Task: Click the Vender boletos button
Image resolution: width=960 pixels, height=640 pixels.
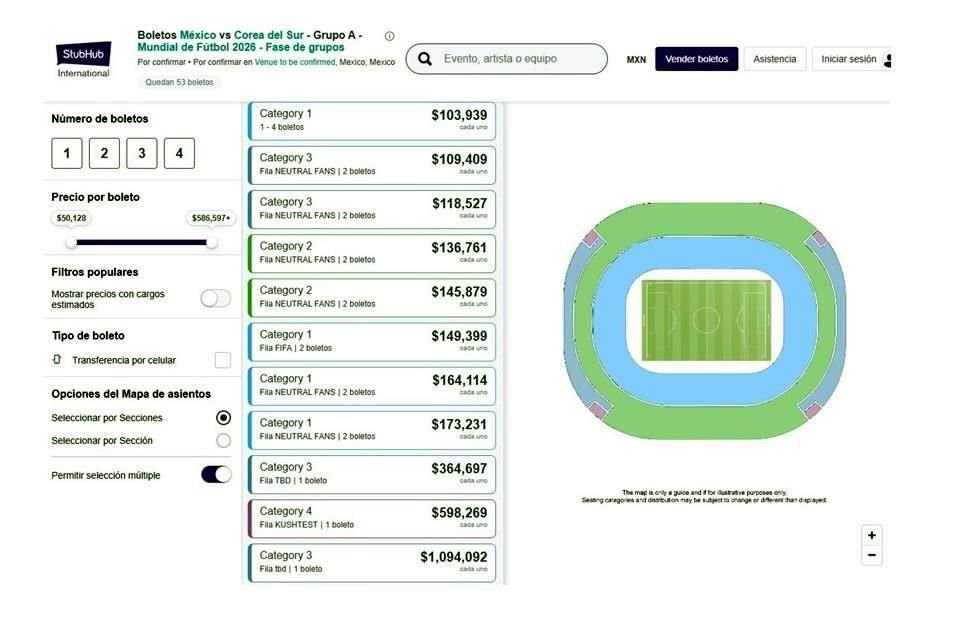Action: (x=697, y=59)
